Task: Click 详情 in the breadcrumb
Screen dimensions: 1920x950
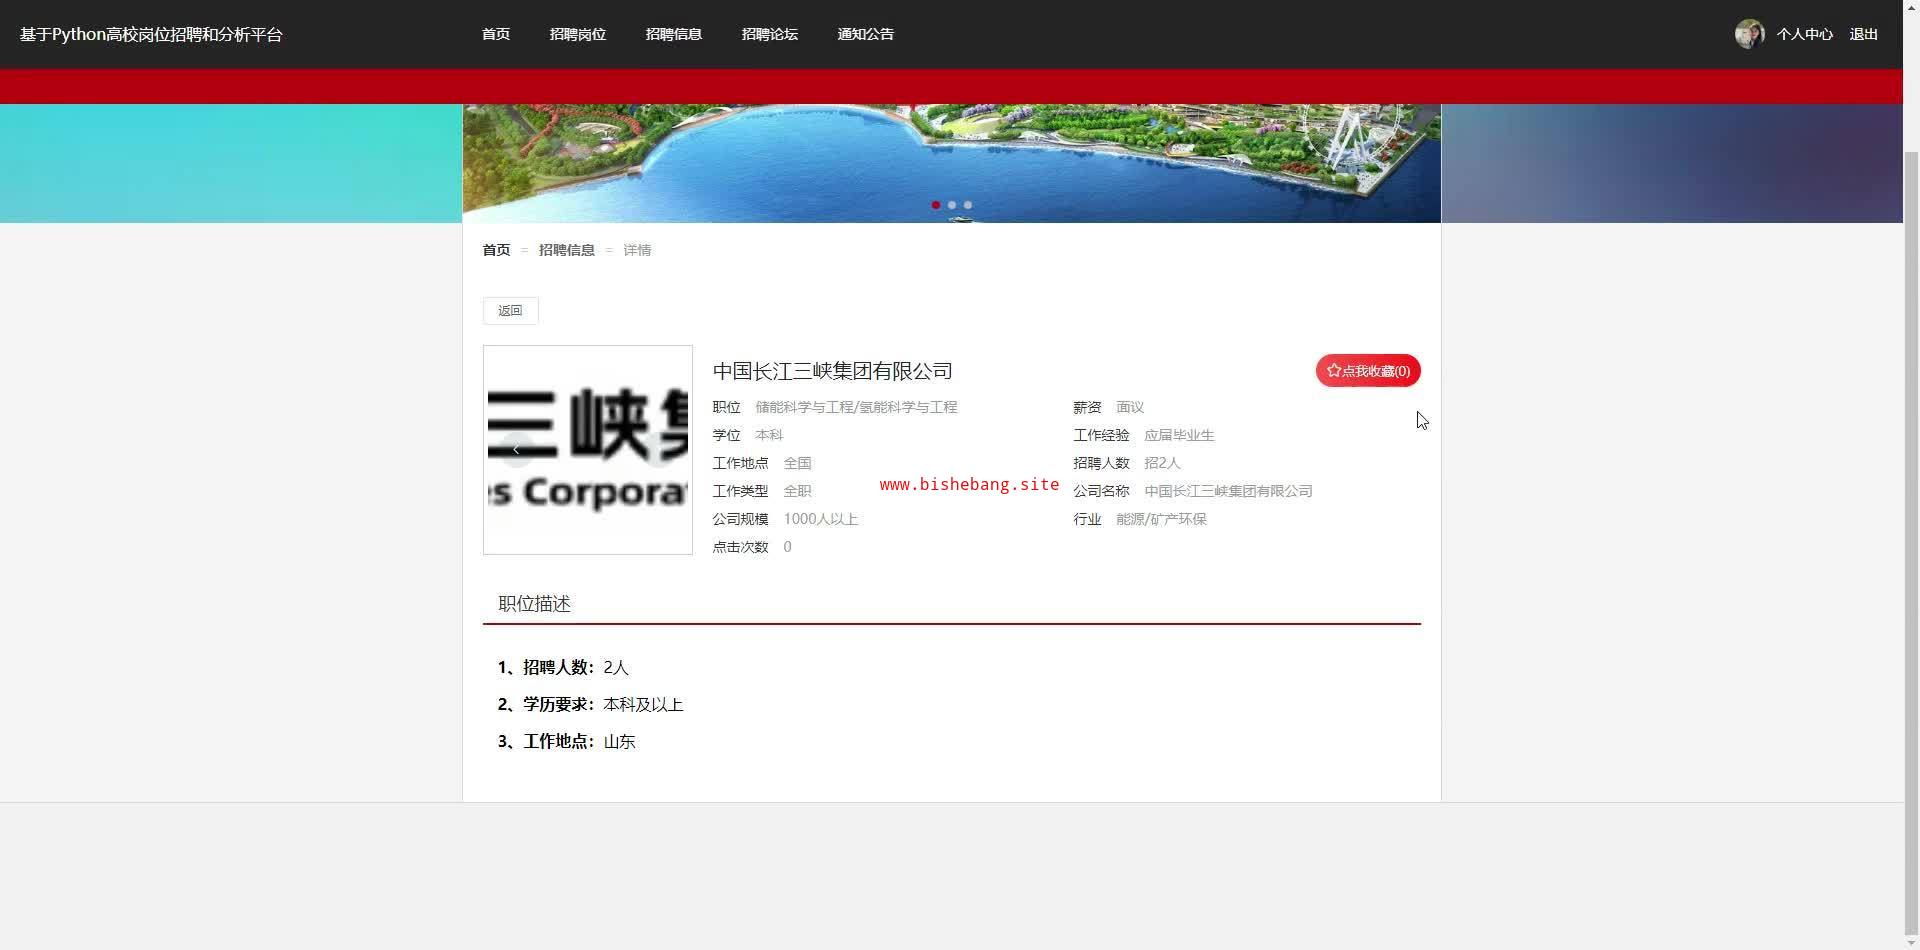Action: (637, 250)
